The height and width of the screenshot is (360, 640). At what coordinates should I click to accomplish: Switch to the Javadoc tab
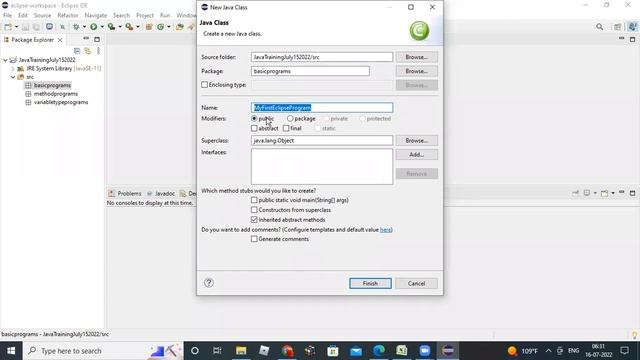161,193
